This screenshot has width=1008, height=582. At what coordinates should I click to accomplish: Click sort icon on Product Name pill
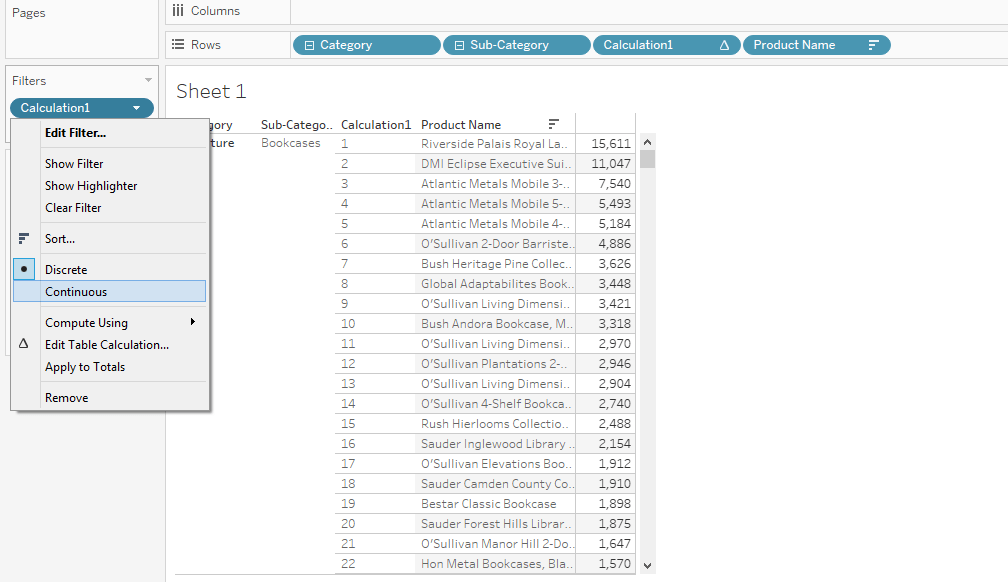pos(873,45)
